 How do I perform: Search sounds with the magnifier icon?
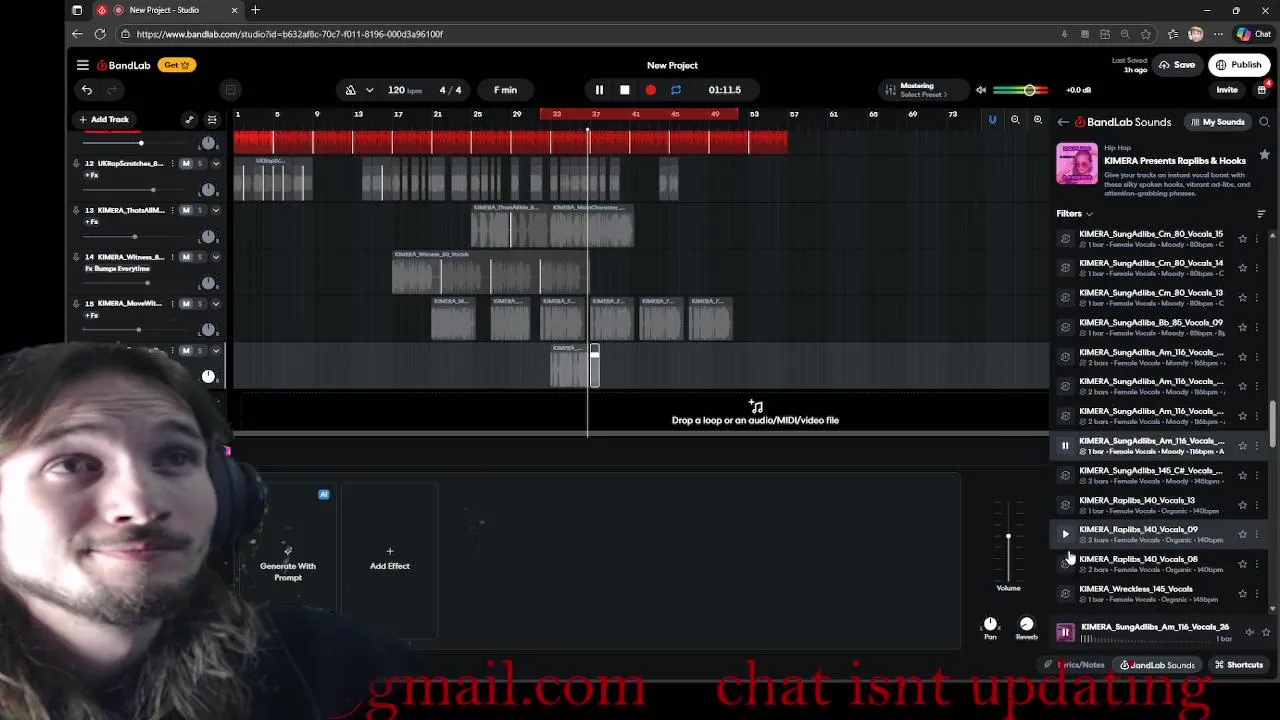1264,122
